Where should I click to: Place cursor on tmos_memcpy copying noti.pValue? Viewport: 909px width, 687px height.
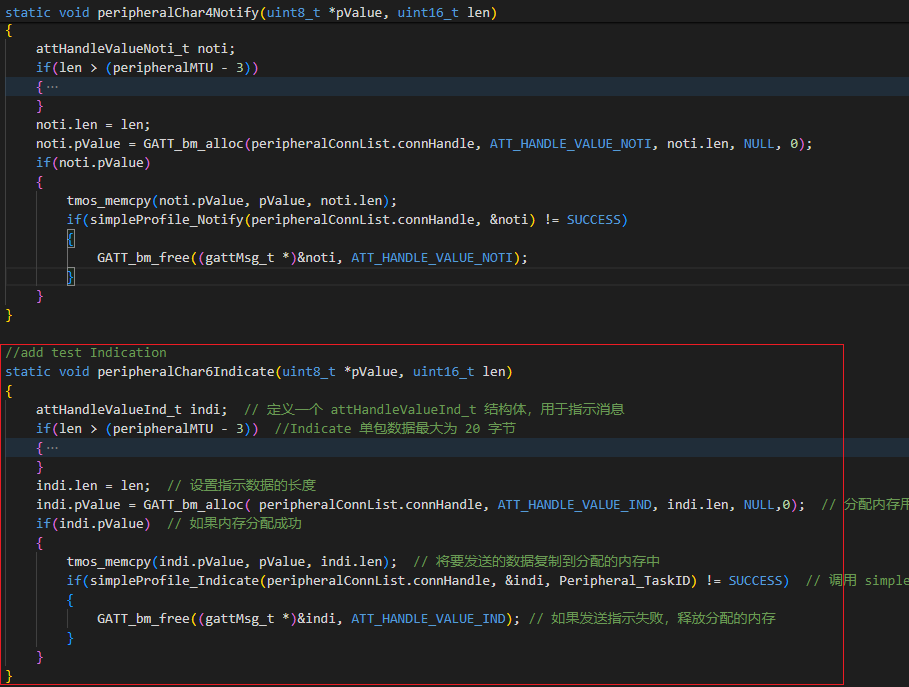coord(108,200)
